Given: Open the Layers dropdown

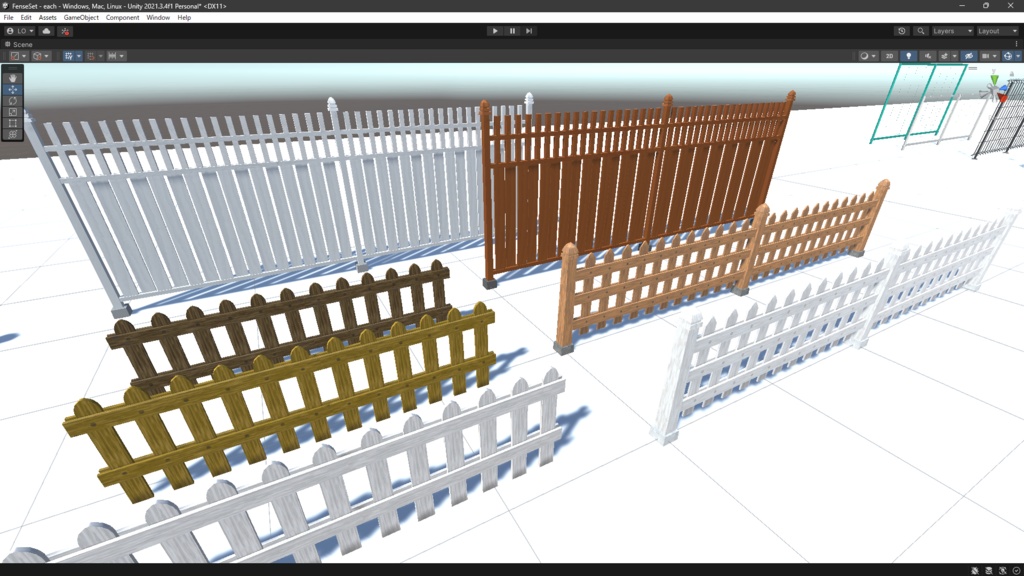Looking at the screenshot, I should 952,31.
